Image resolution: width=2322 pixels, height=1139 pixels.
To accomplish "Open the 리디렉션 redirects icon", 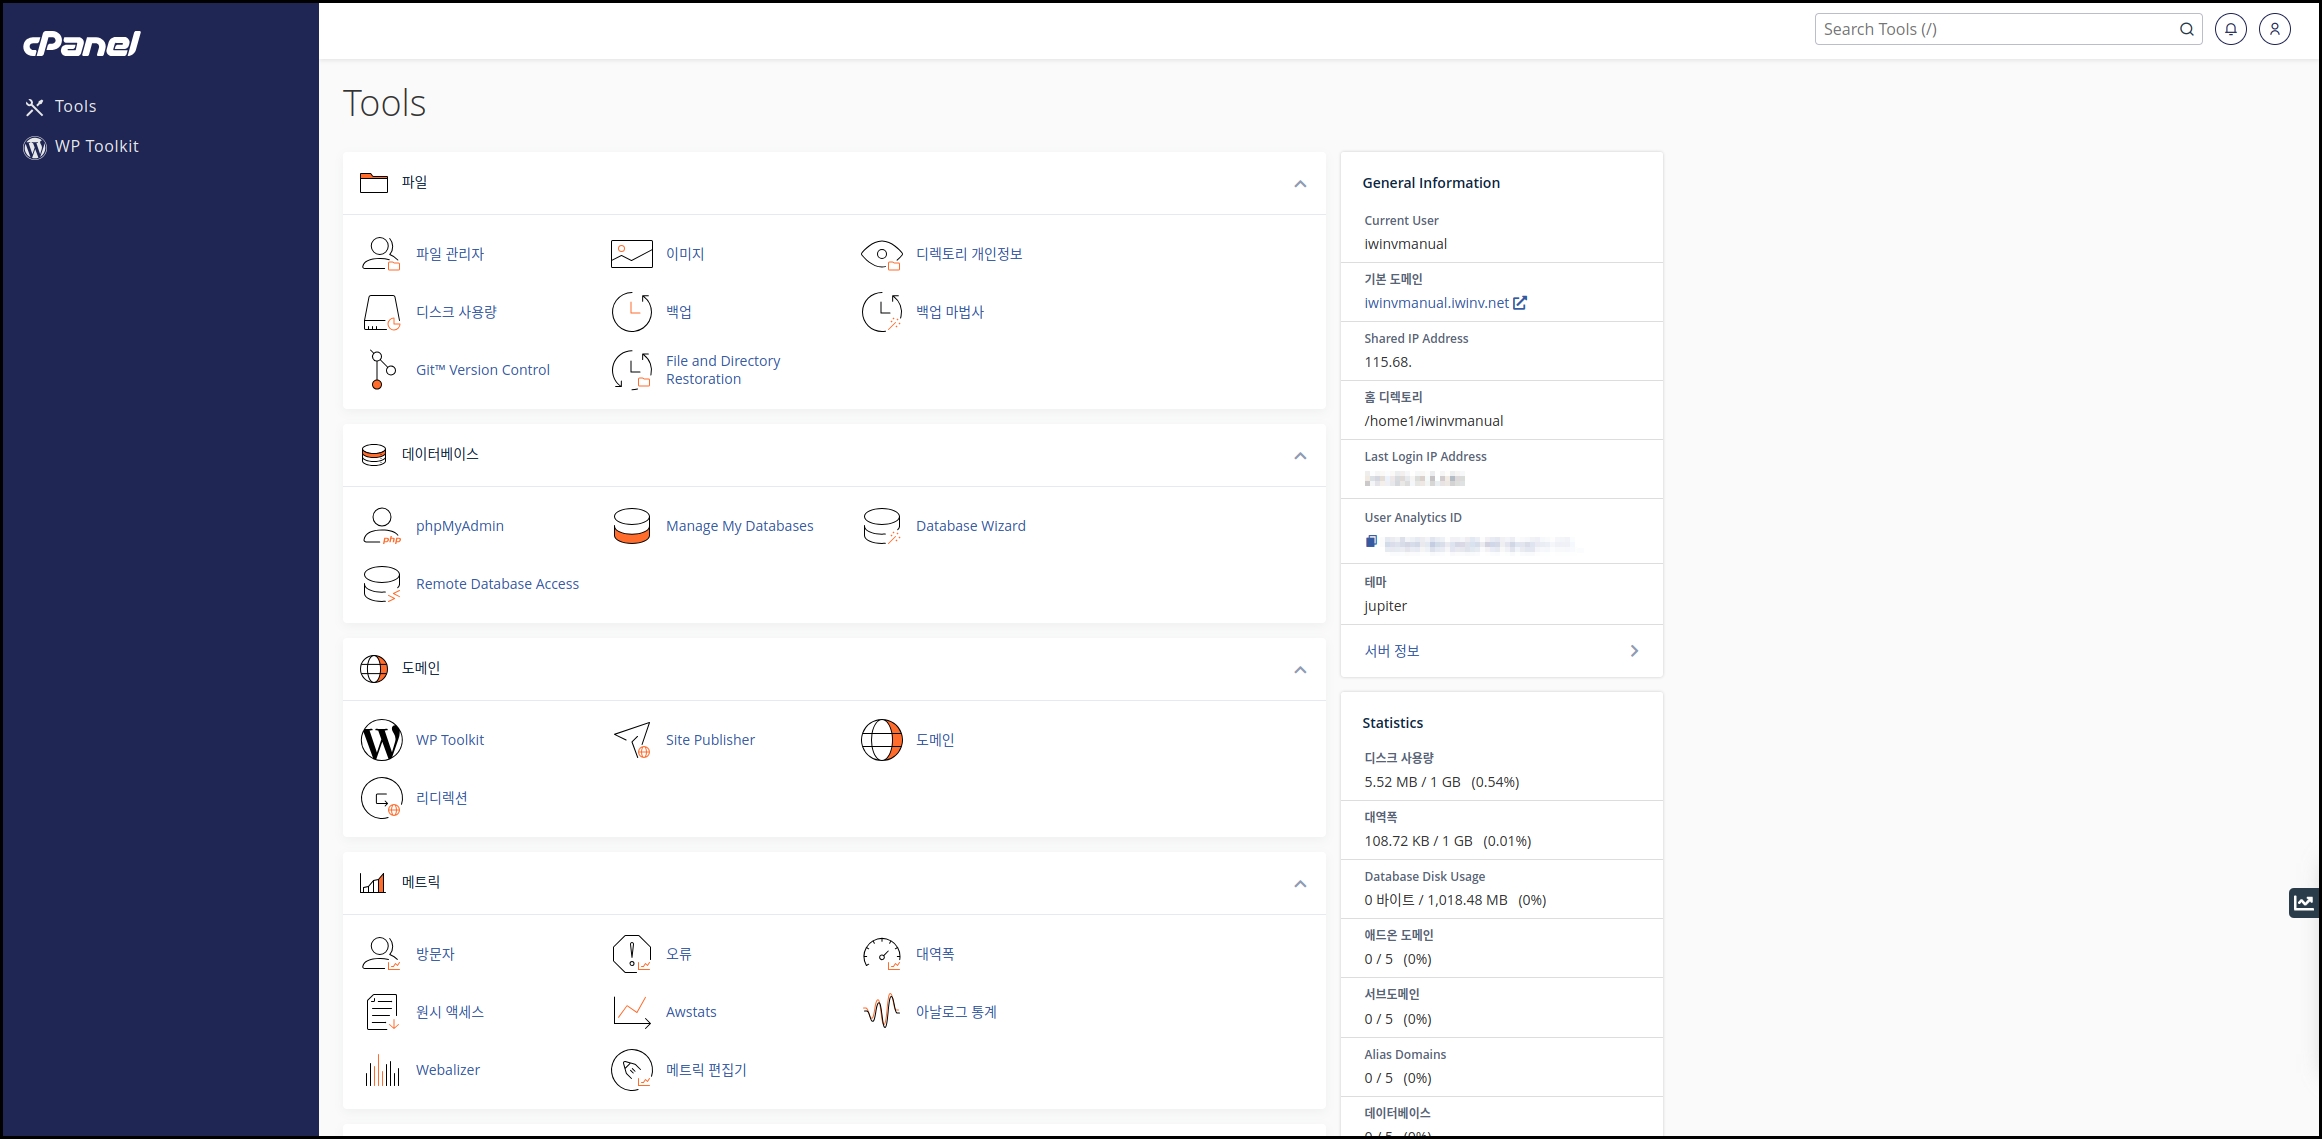I will pos(381,798).
